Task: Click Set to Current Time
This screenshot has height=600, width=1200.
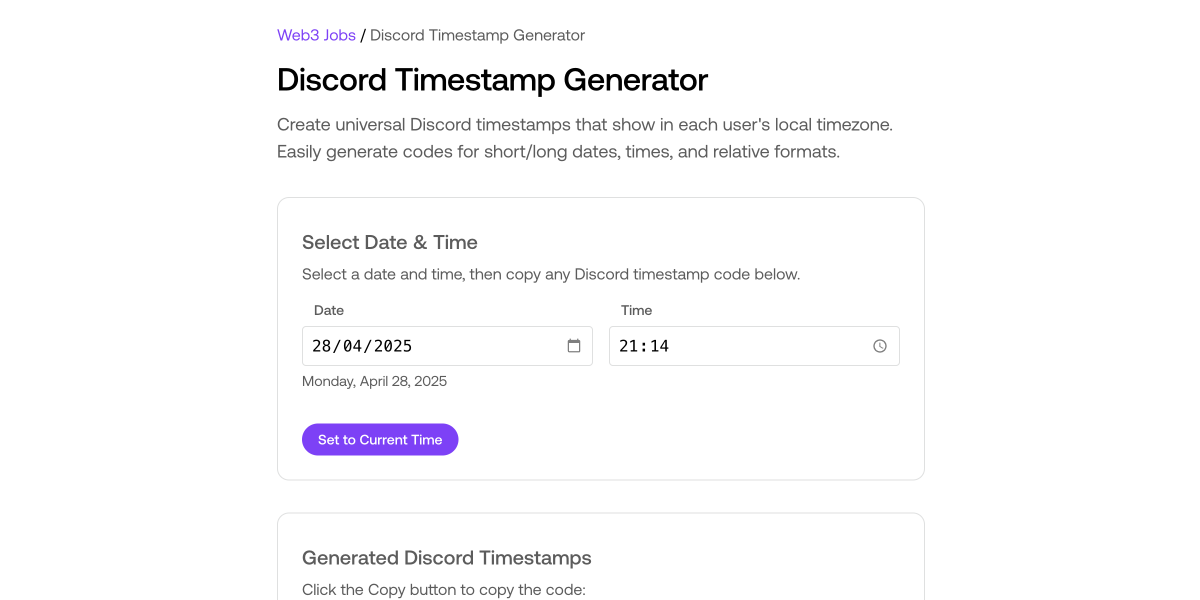Action: [x=380, y=439]
